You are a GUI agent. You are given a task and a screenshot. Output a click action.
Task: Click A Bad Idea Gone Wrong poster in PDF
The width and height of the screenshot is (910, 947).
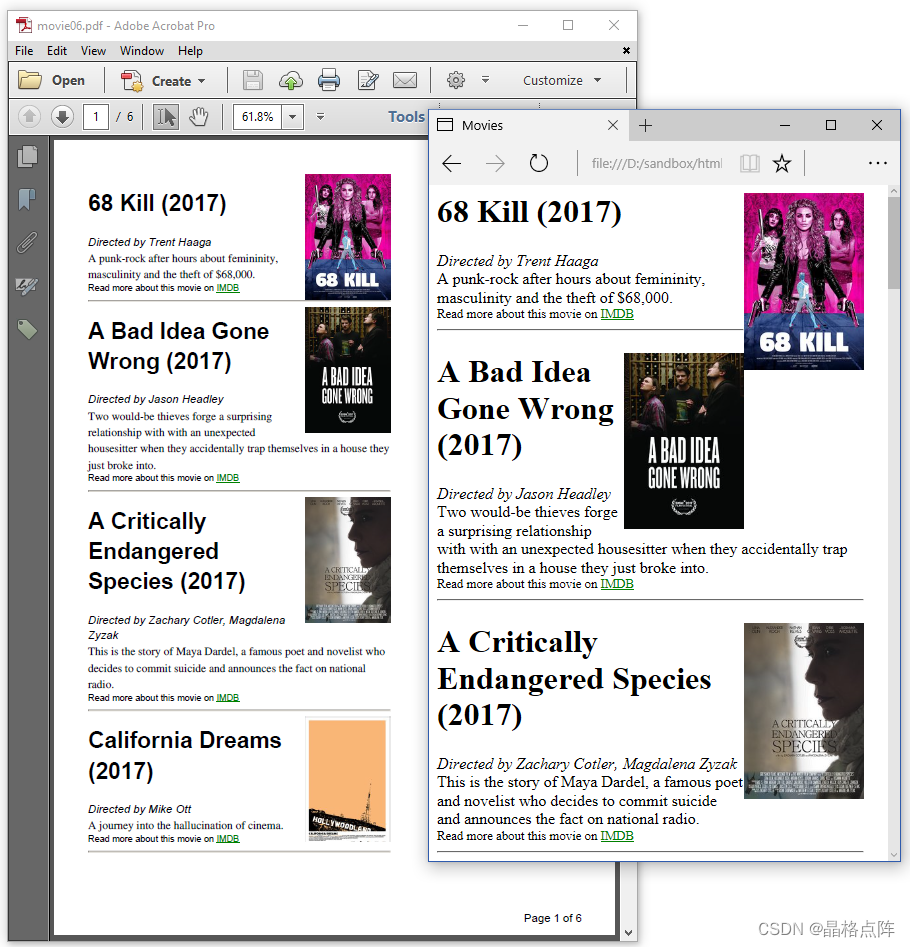[348, 370]
